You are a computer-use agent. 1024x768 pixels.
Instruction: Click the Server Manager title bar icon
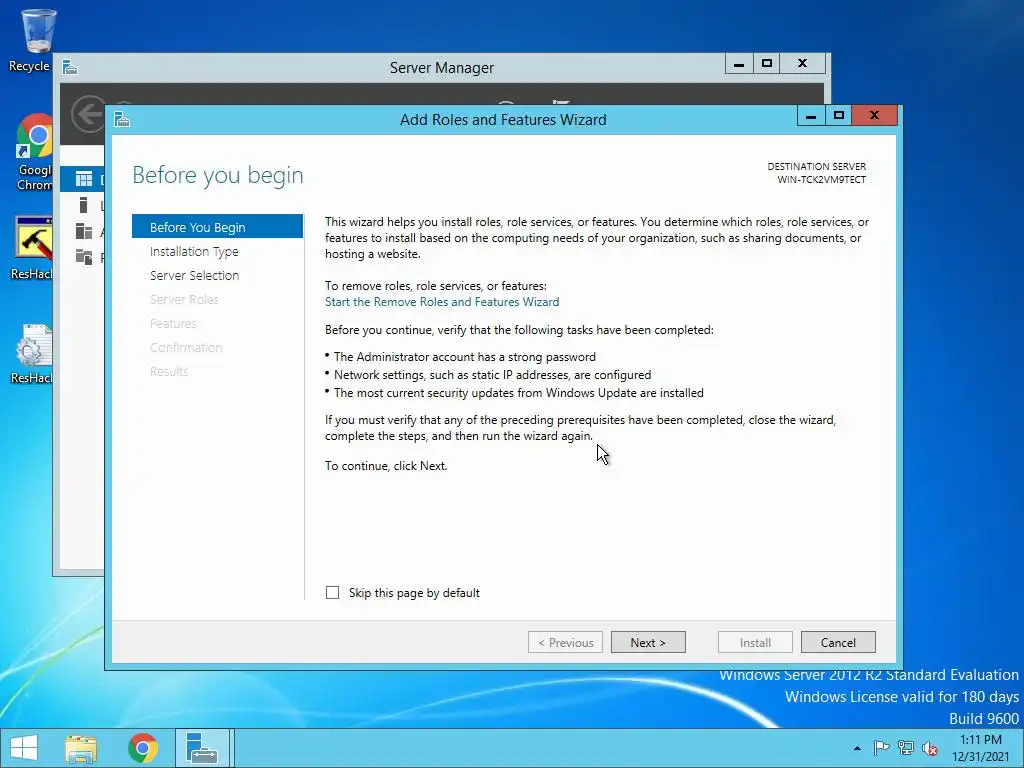(70, 67)
